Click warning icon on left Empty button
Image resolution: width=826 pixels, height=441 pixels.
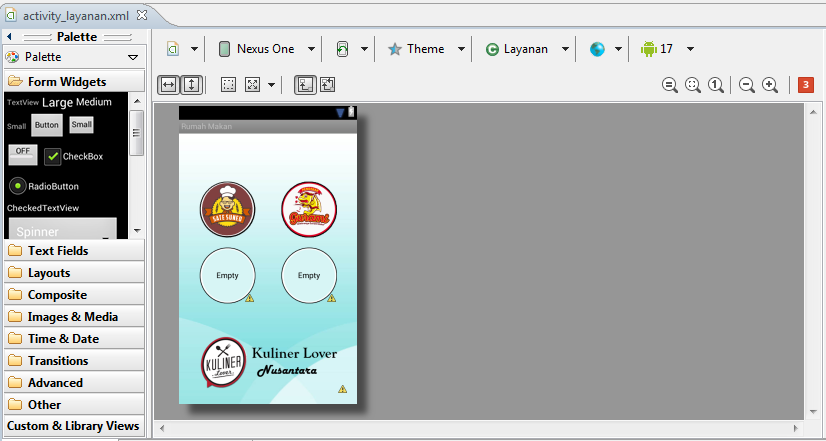[x=250, y=298]
